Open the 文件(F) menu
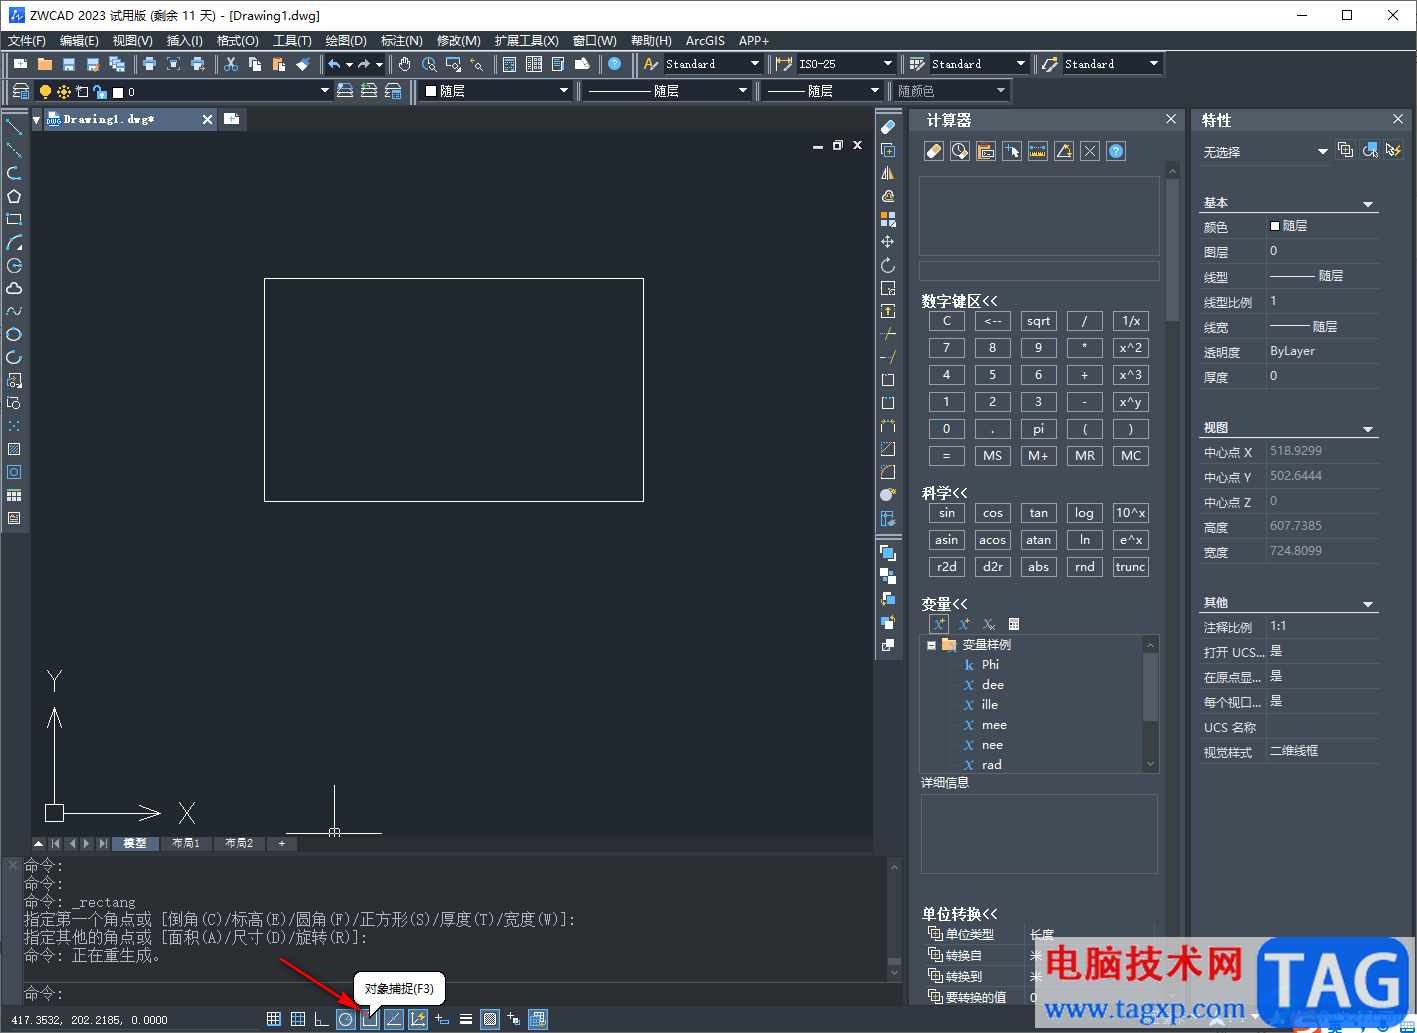This screenshot has height=1033, width=1417. tap(27, 41)
